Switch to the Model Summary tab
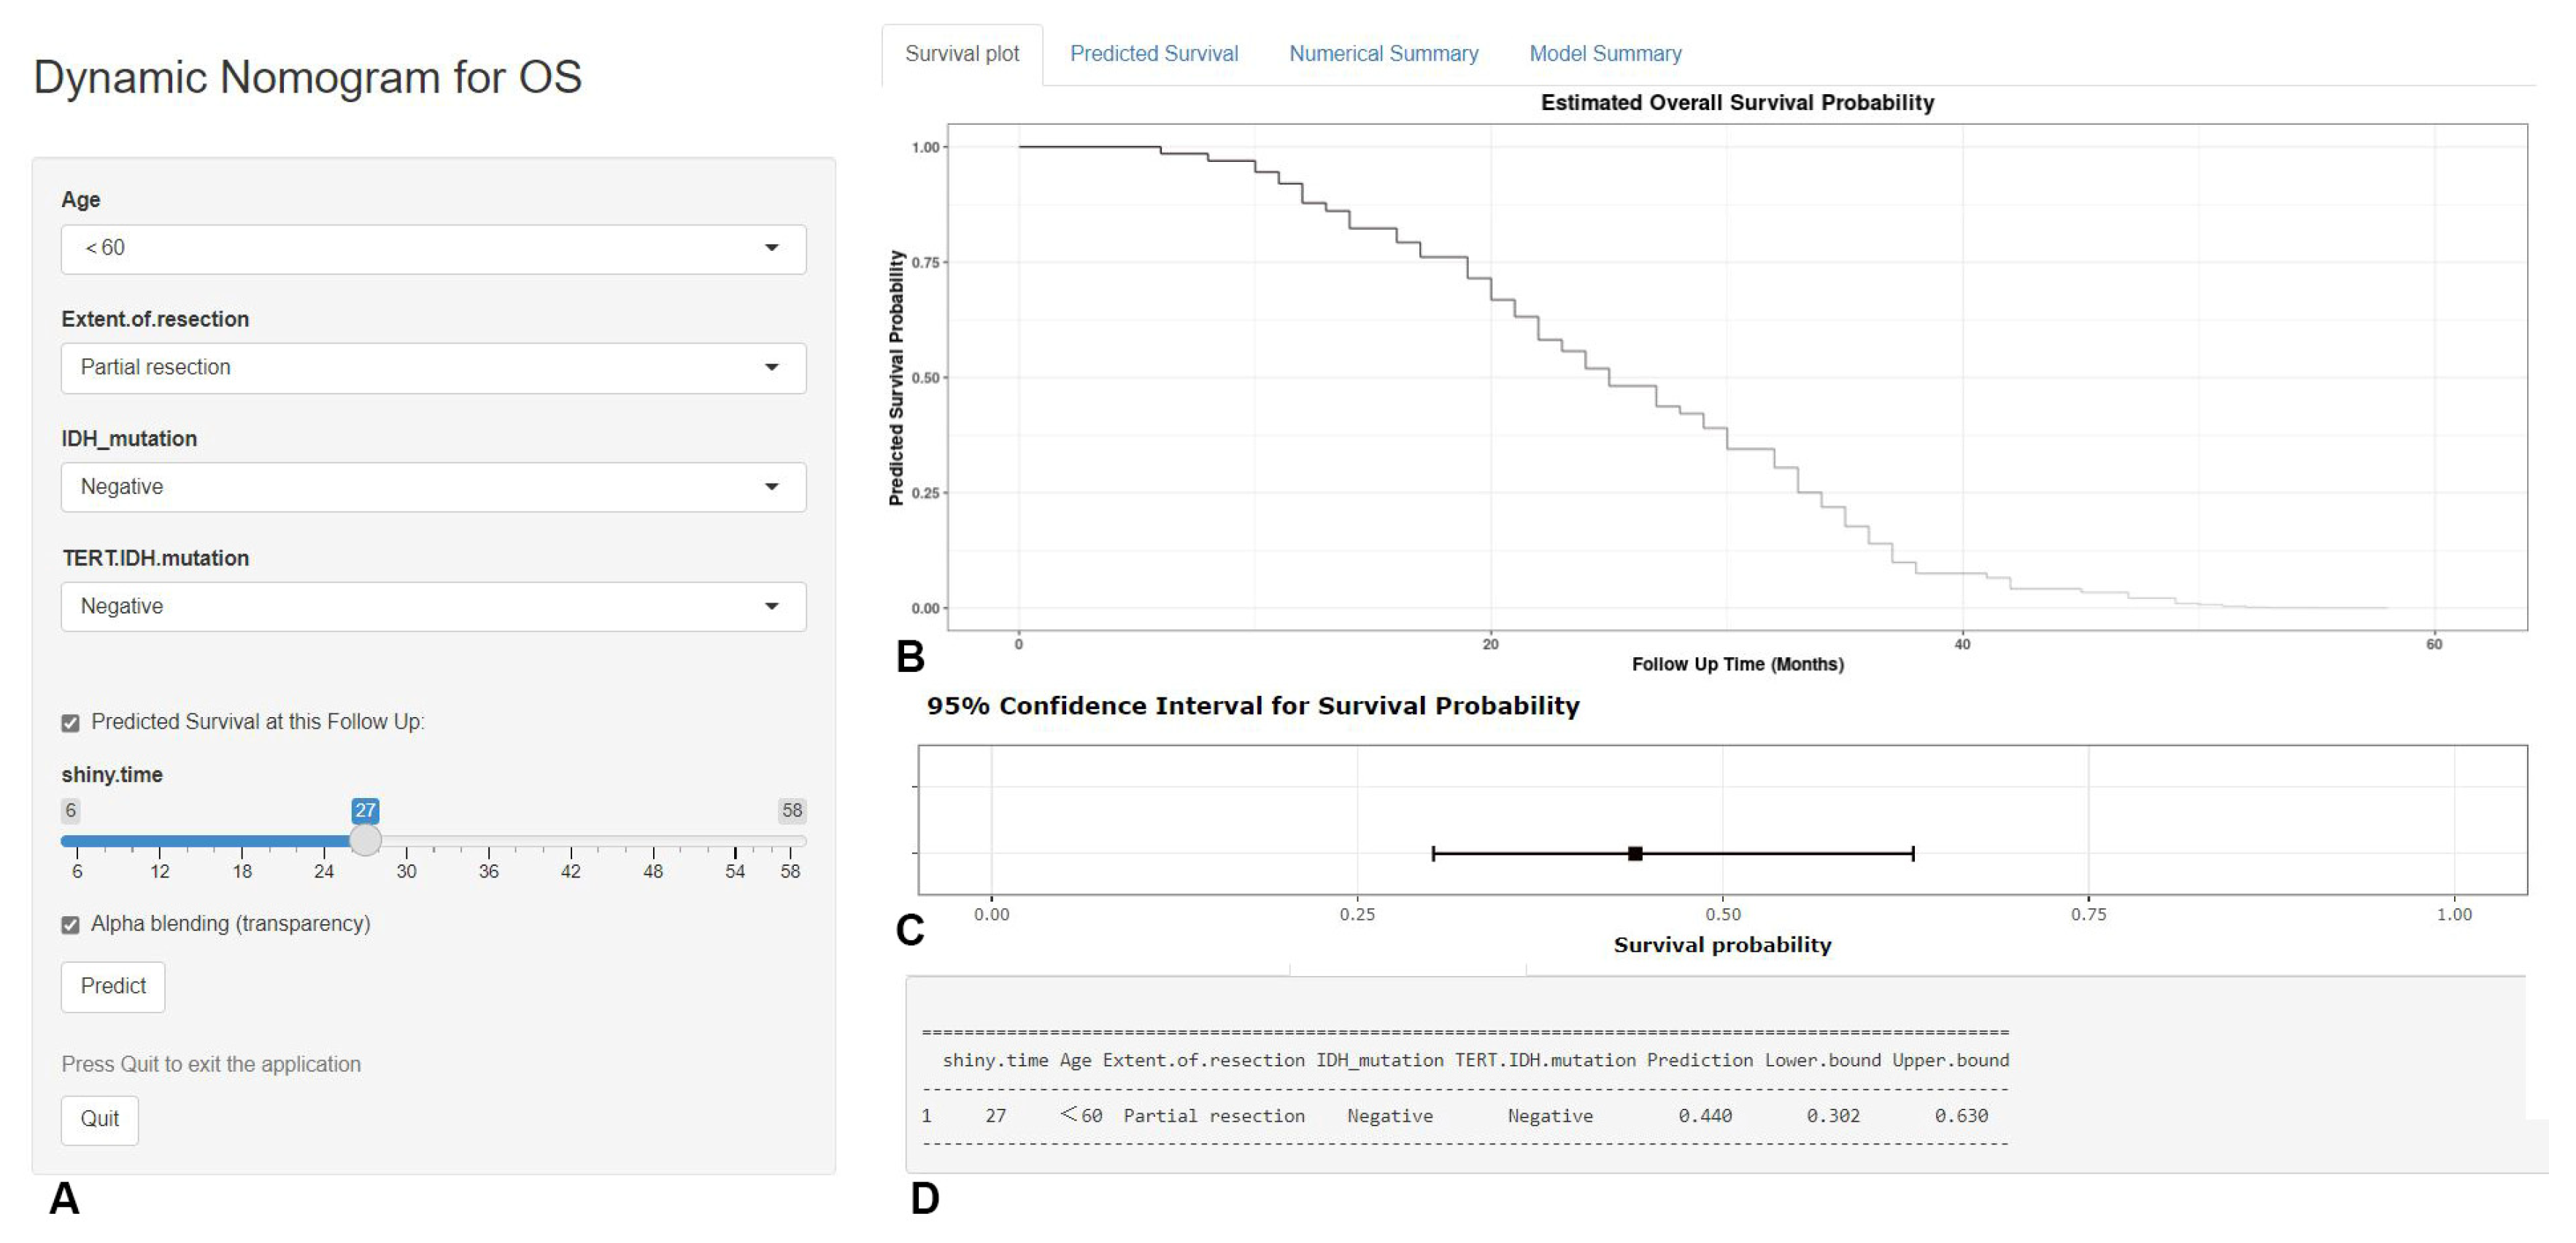This screenshot has height=1243, width=2576. (1605, 54)
